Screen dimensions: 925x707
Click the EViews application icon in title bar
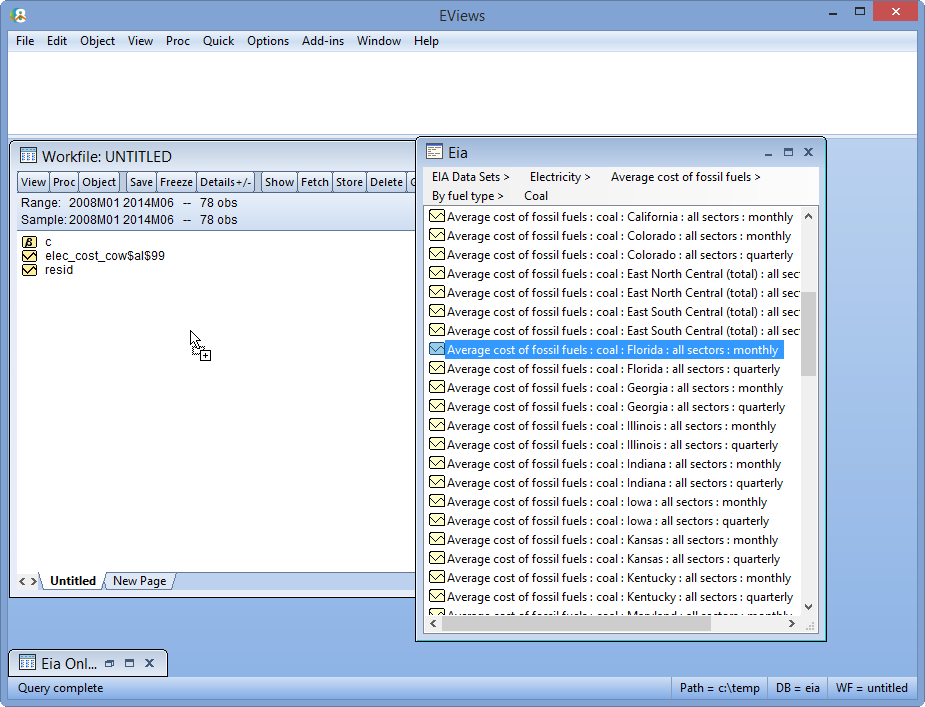tap(18, 15)
